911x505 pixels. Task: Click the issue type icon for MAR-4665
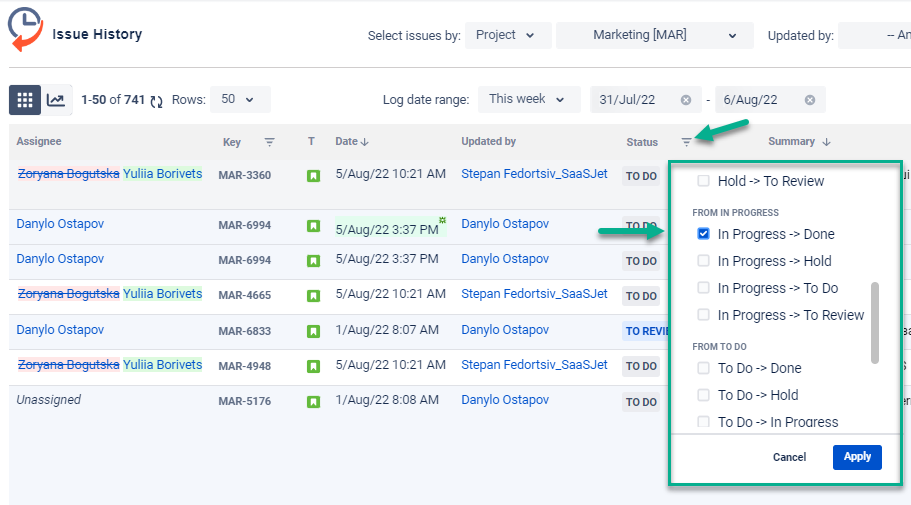click(x=313, y=296)
